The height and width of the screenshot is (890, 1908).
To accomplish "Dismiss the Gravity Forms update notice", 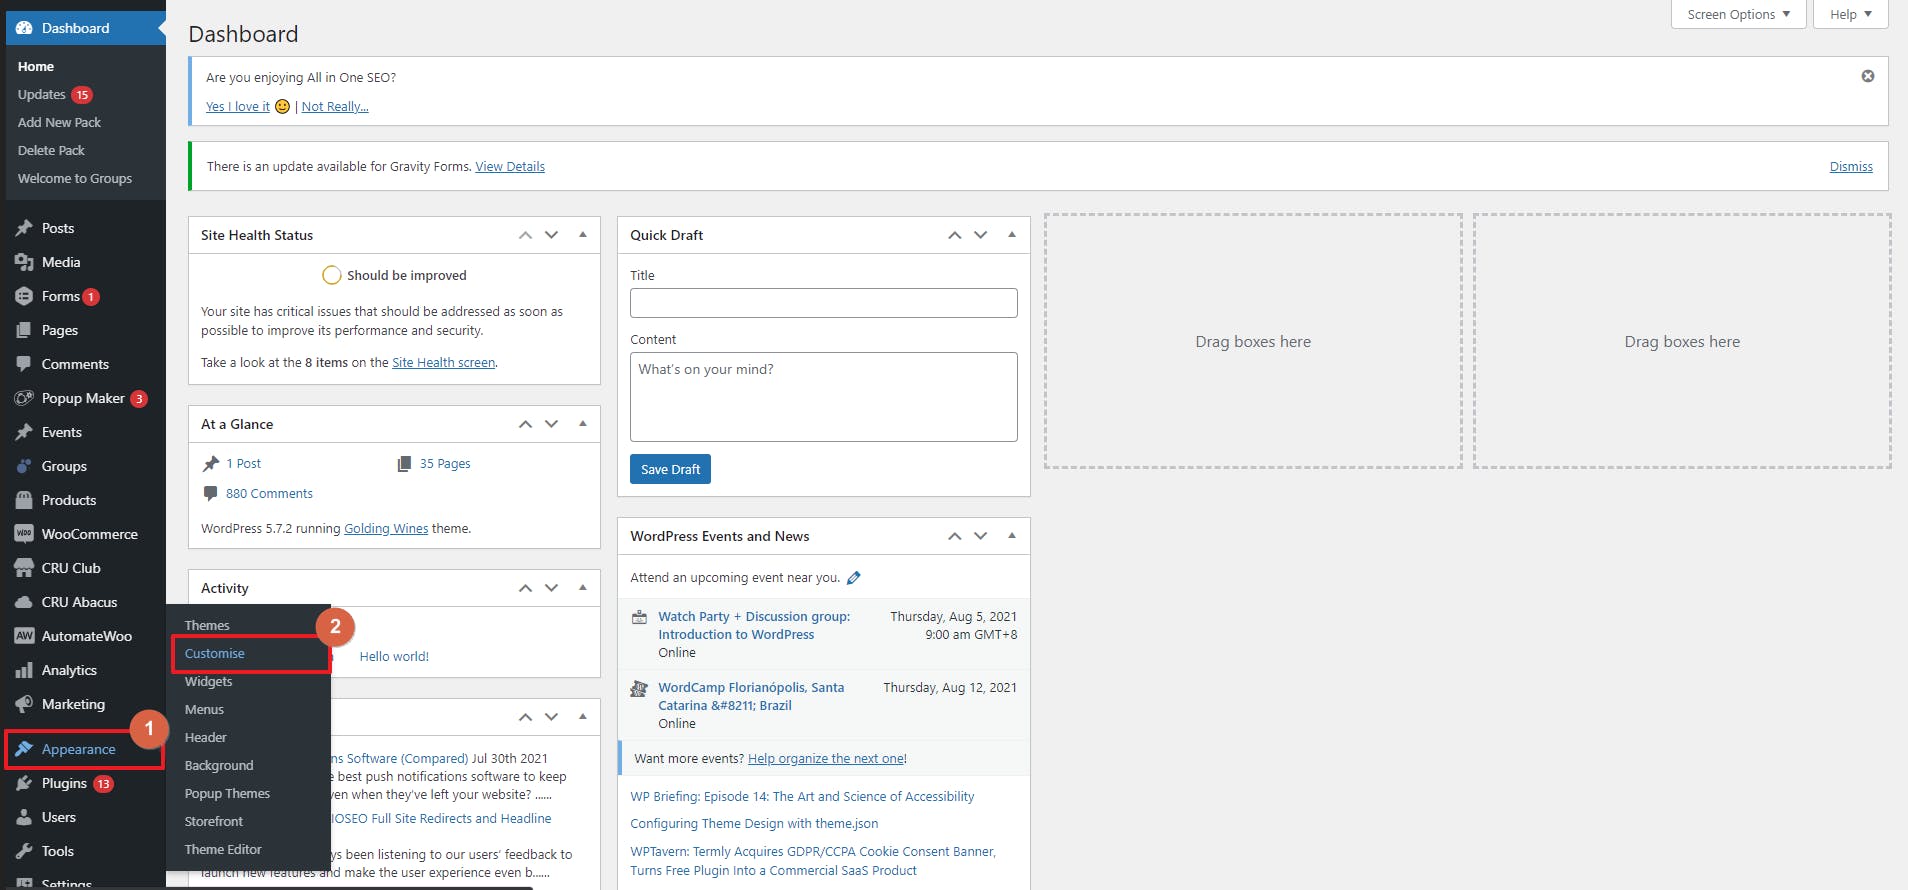I will tap(1851, 166).
